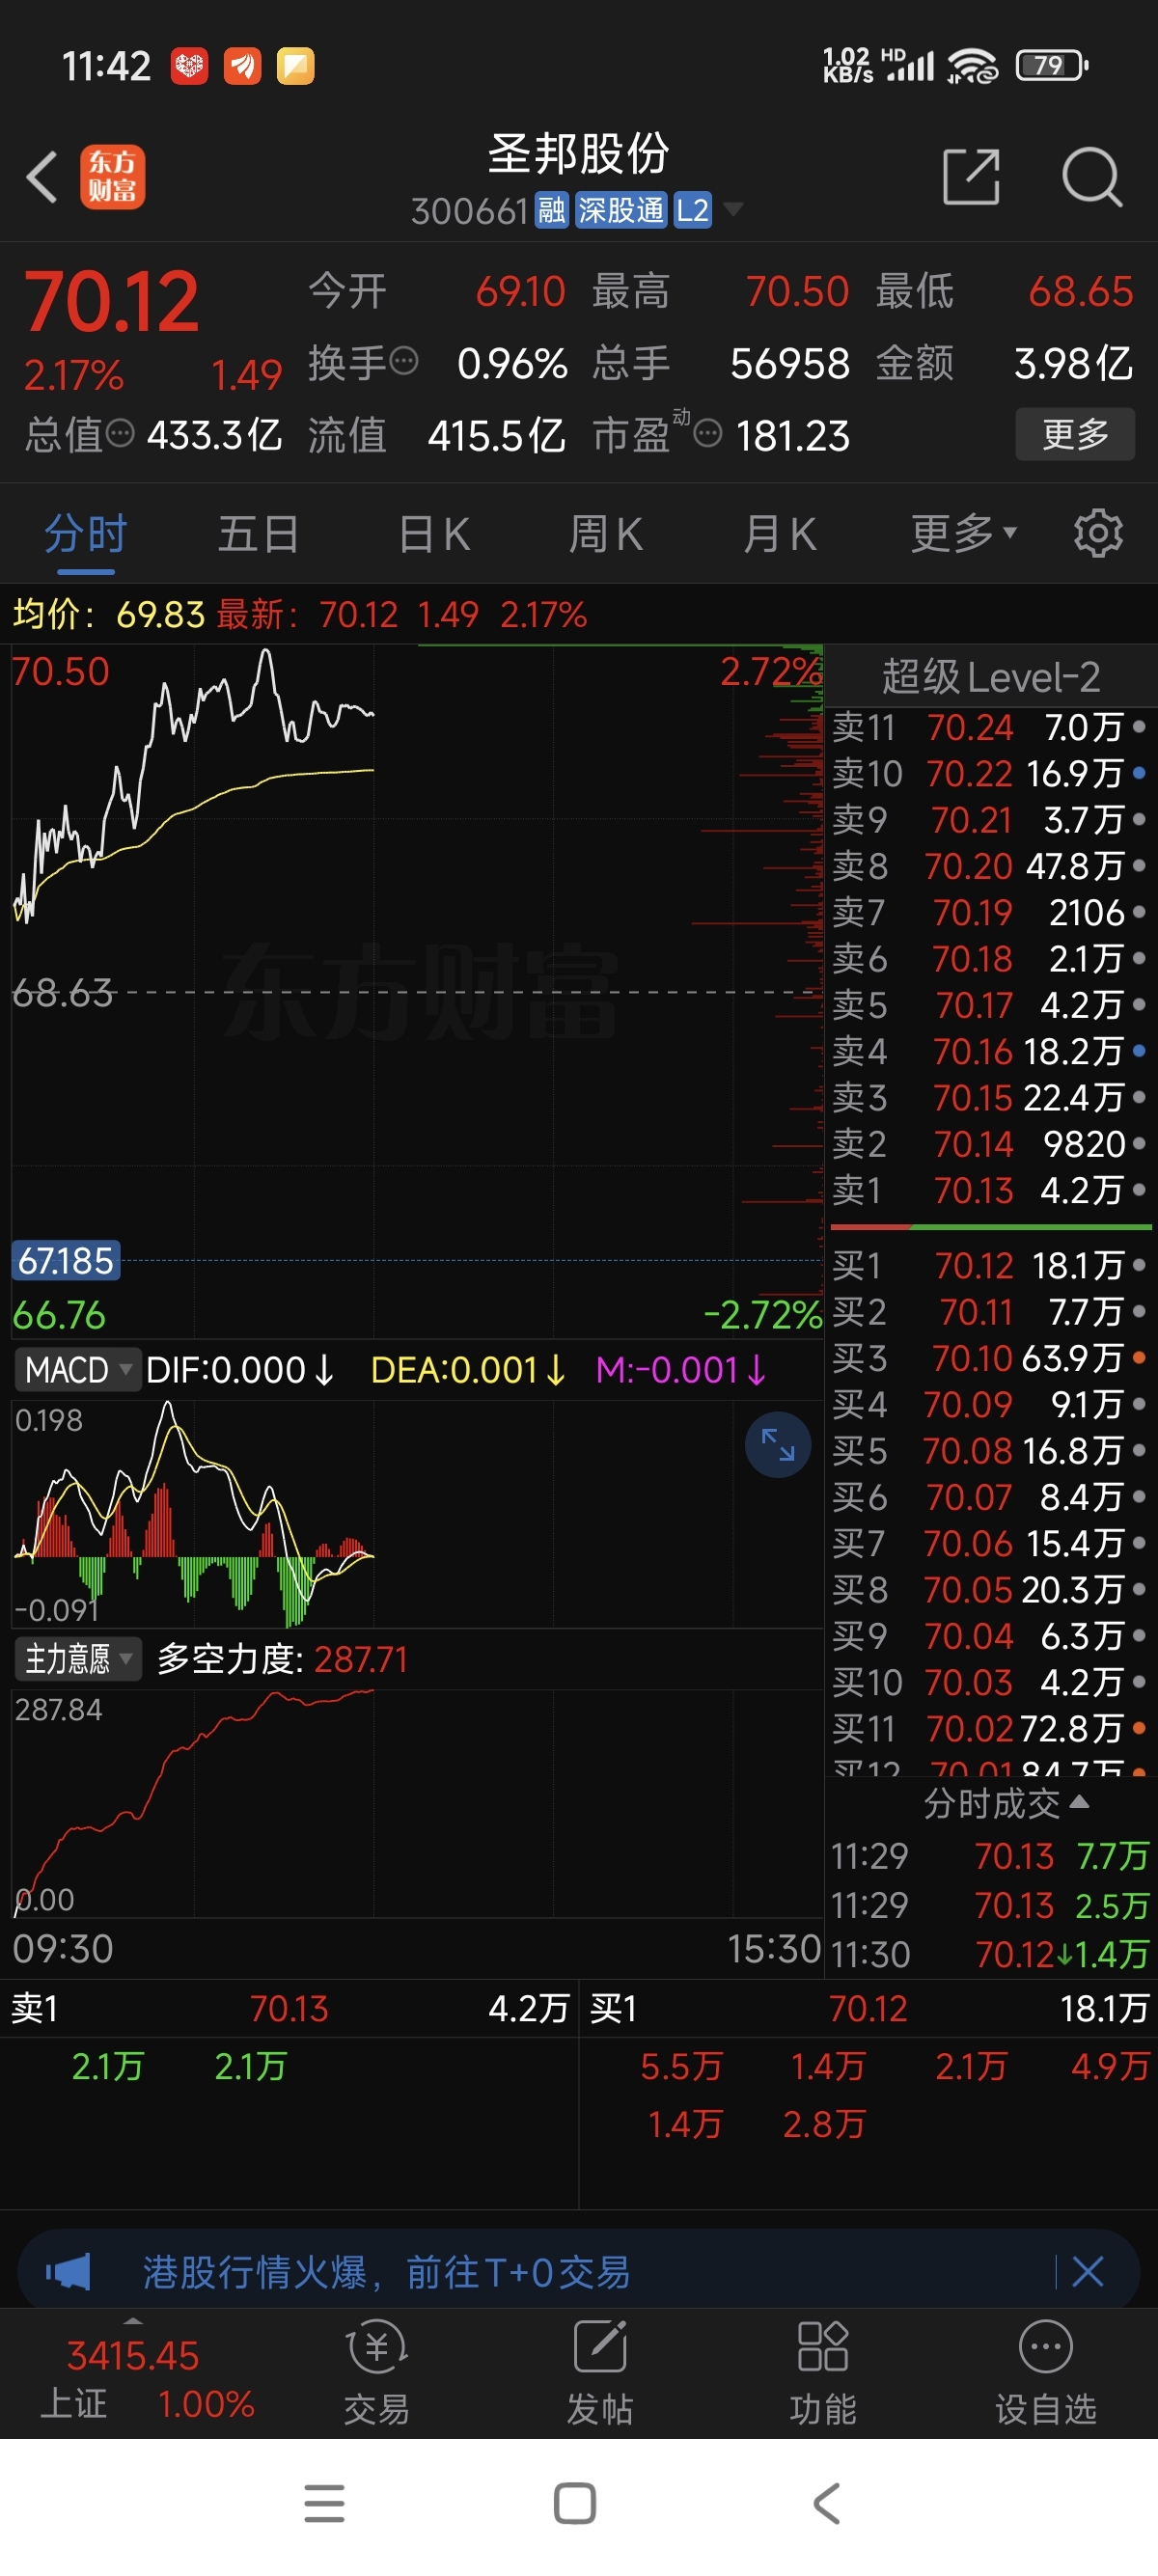Tap the bottom 卖1 70.13 queue header
The height and width of the screenshot is (2576, 1158).
(290, 2008)
